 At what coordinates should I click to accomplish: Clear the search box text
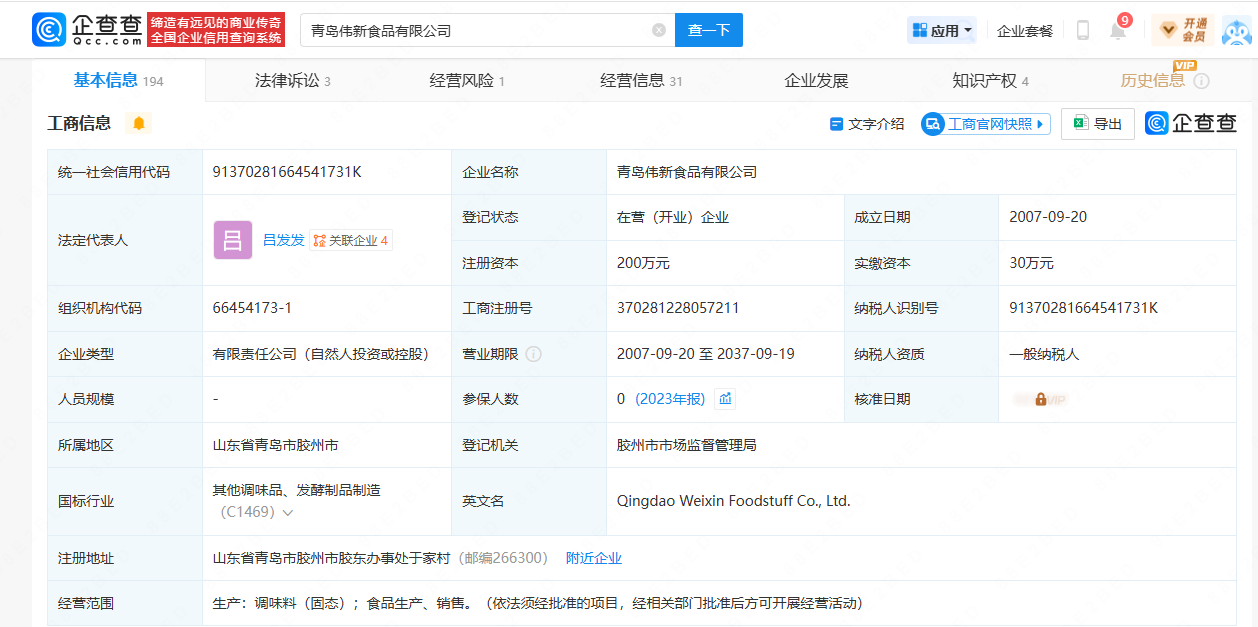pos(659,30)
